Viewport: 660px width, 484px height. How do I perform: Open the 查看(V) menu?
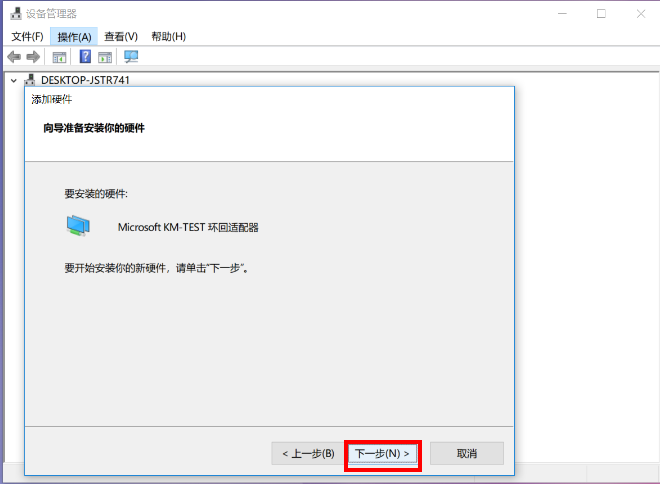pos(121,36)
